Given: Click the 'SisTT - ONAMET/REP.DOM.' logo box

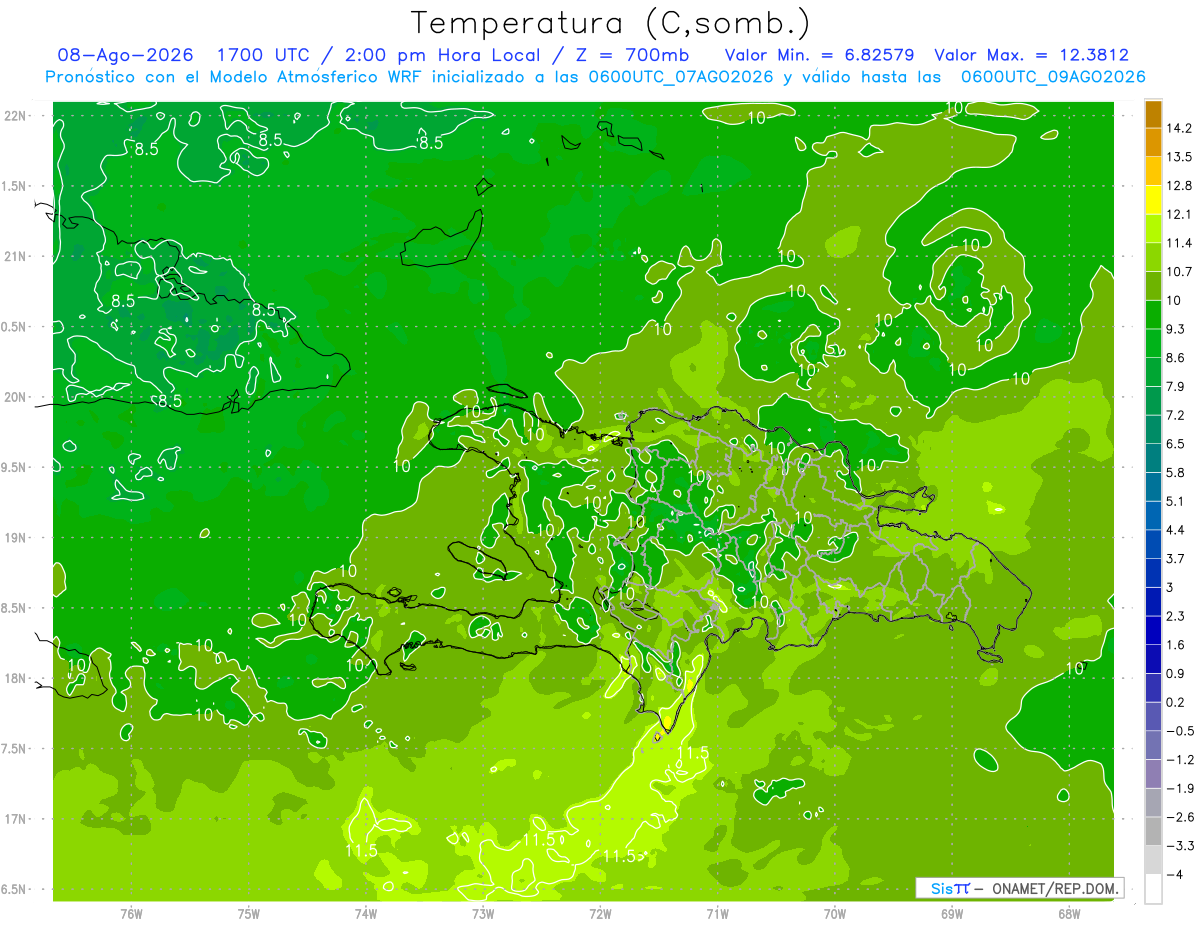Looking at the screenshot, I should (1019, 888).
